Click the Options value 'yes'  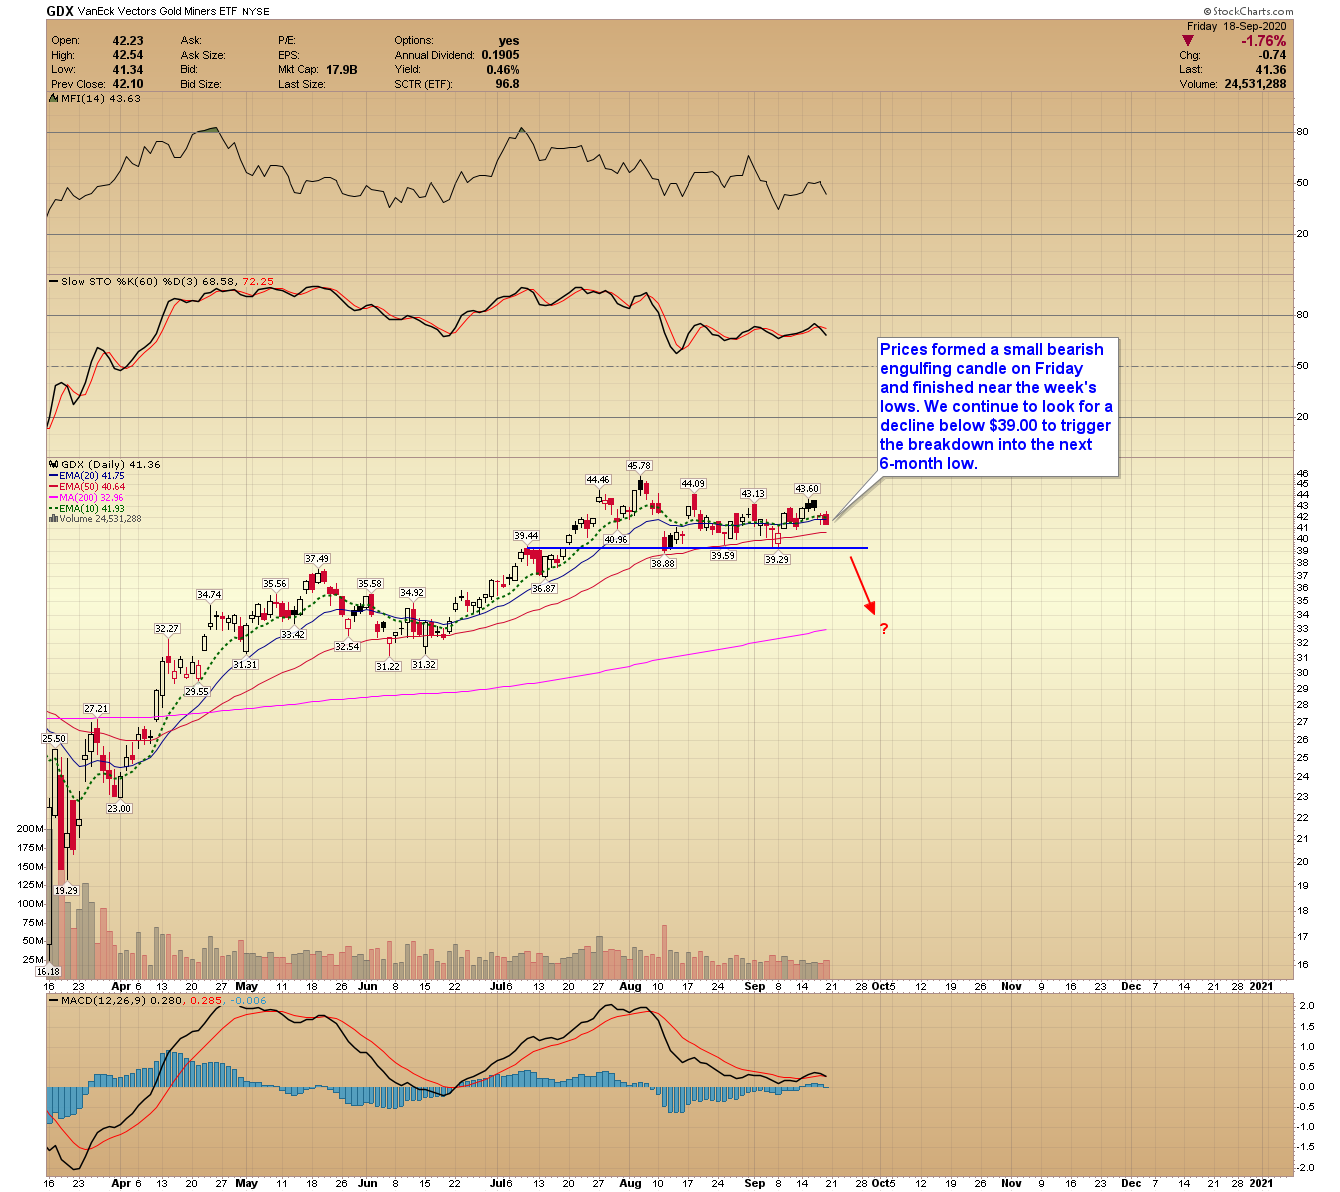coord(509,41)
